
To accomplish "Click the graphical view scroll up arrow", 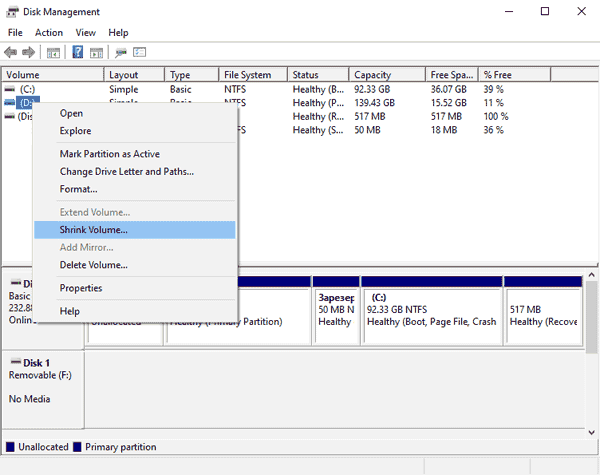I will point(592,275).
